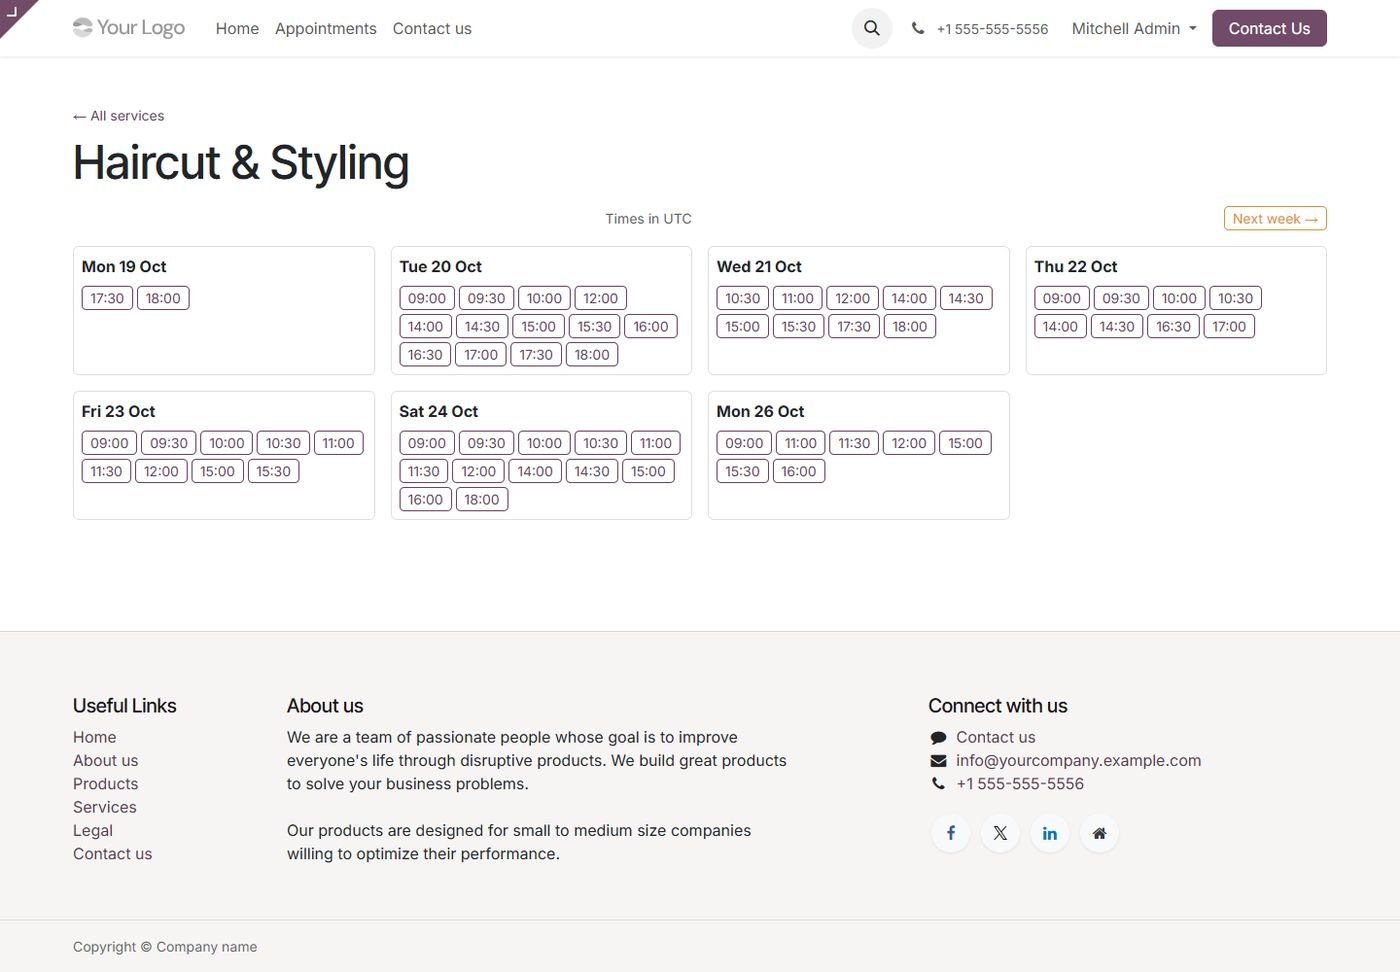This screenshot has height=972, width=1400.
Task: Open the Products footer link
Action: [106, 784]
